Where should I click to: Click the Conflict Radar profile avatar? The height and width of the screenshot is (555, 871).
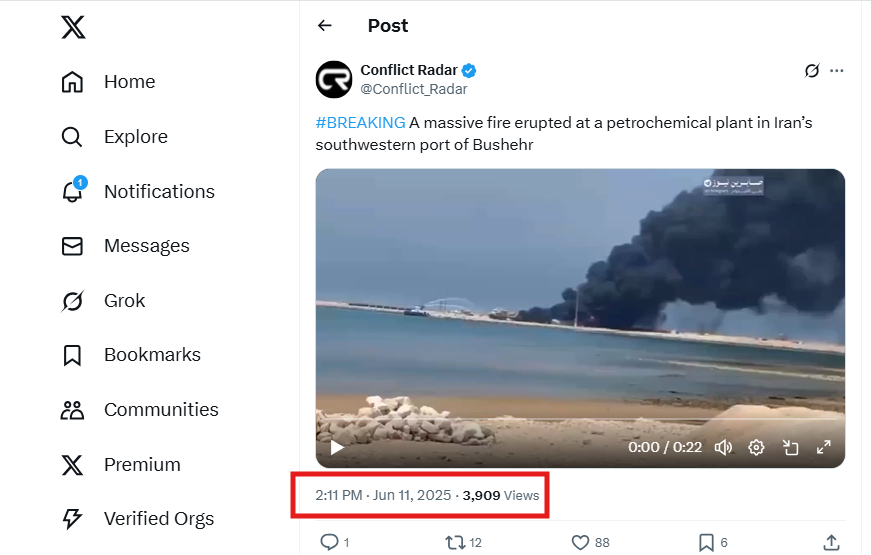(x=334, y=79)
